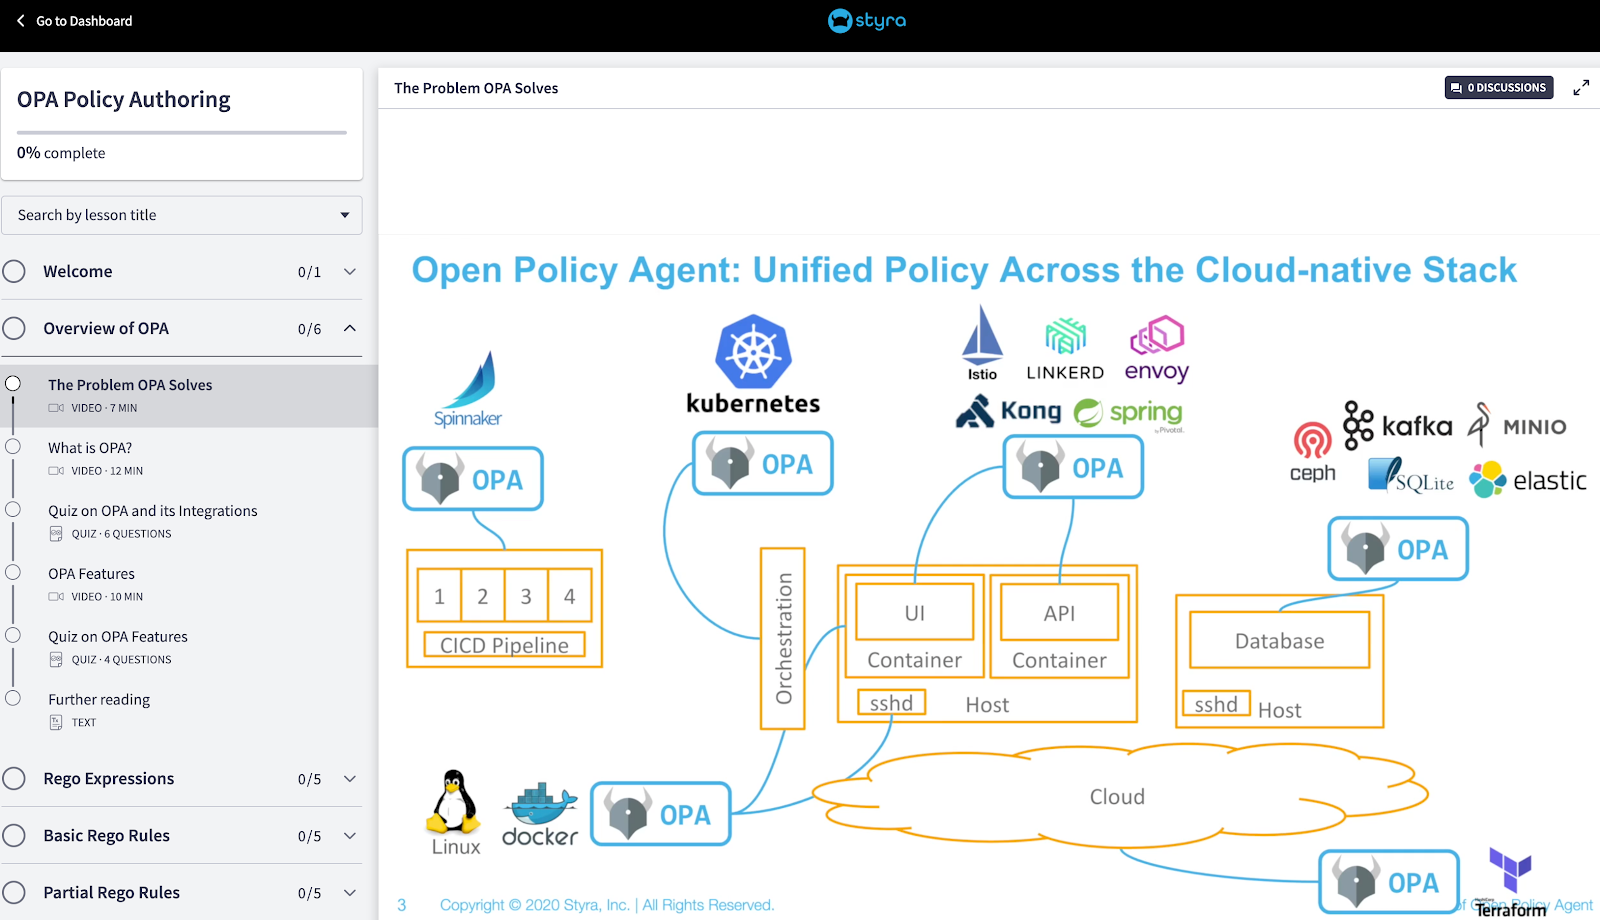Image resolution: width=1600 pixels, height=920 pixels.
Task: Click the Linux penguin logo
Action: coord(454,802)
